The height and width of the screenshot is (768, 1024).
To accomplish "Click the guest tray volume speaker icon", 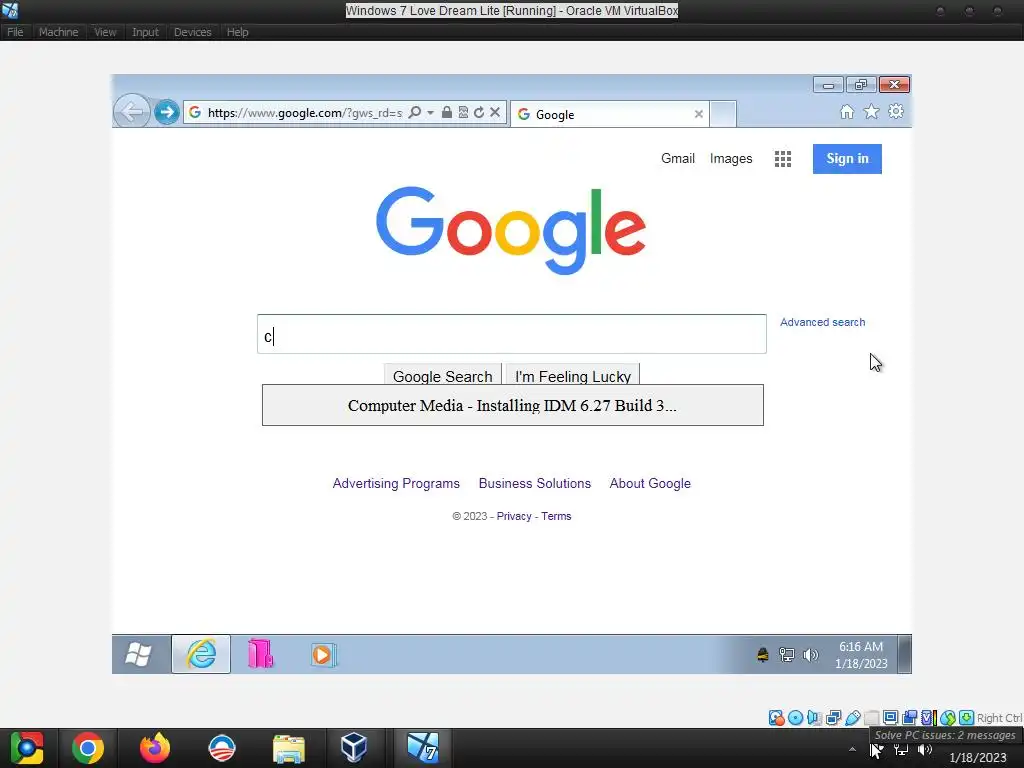I will coord(810,654).
